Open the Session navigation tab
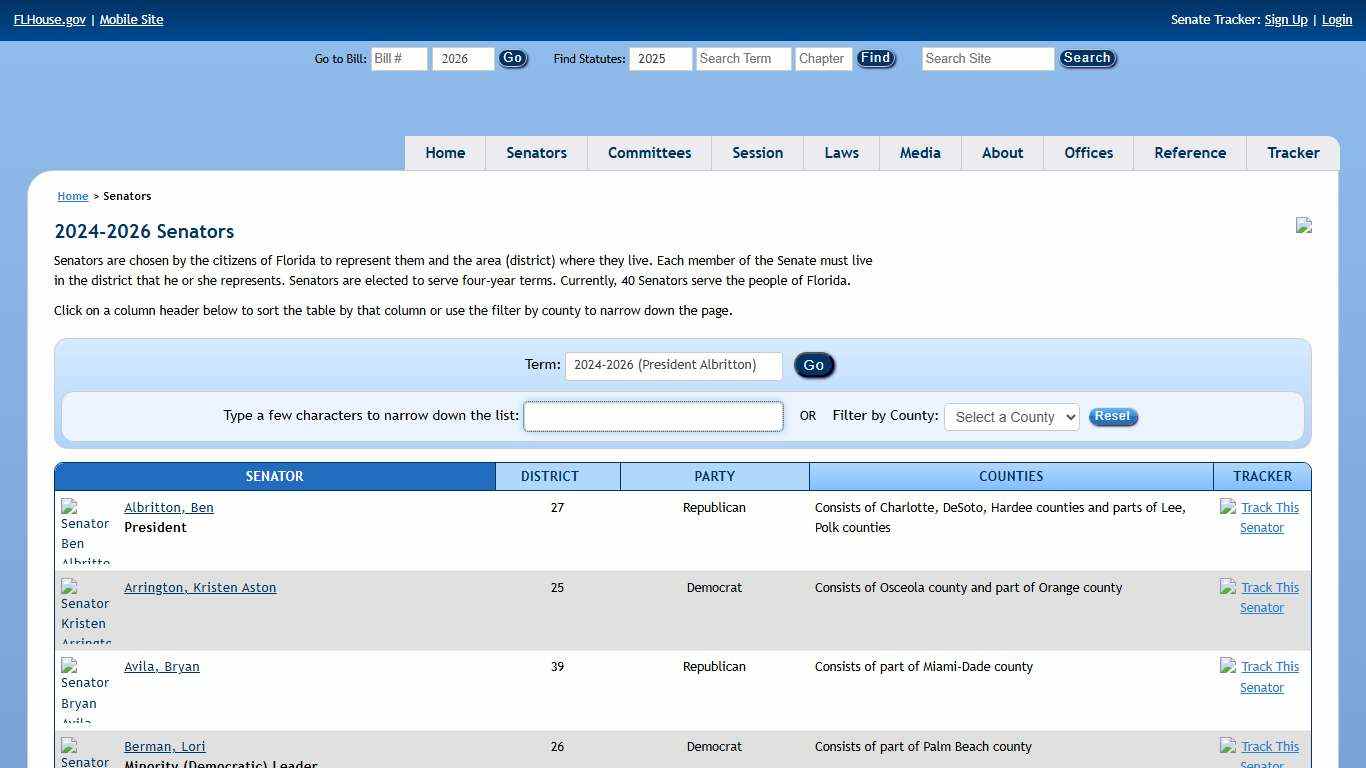 (x=757, y=153)
